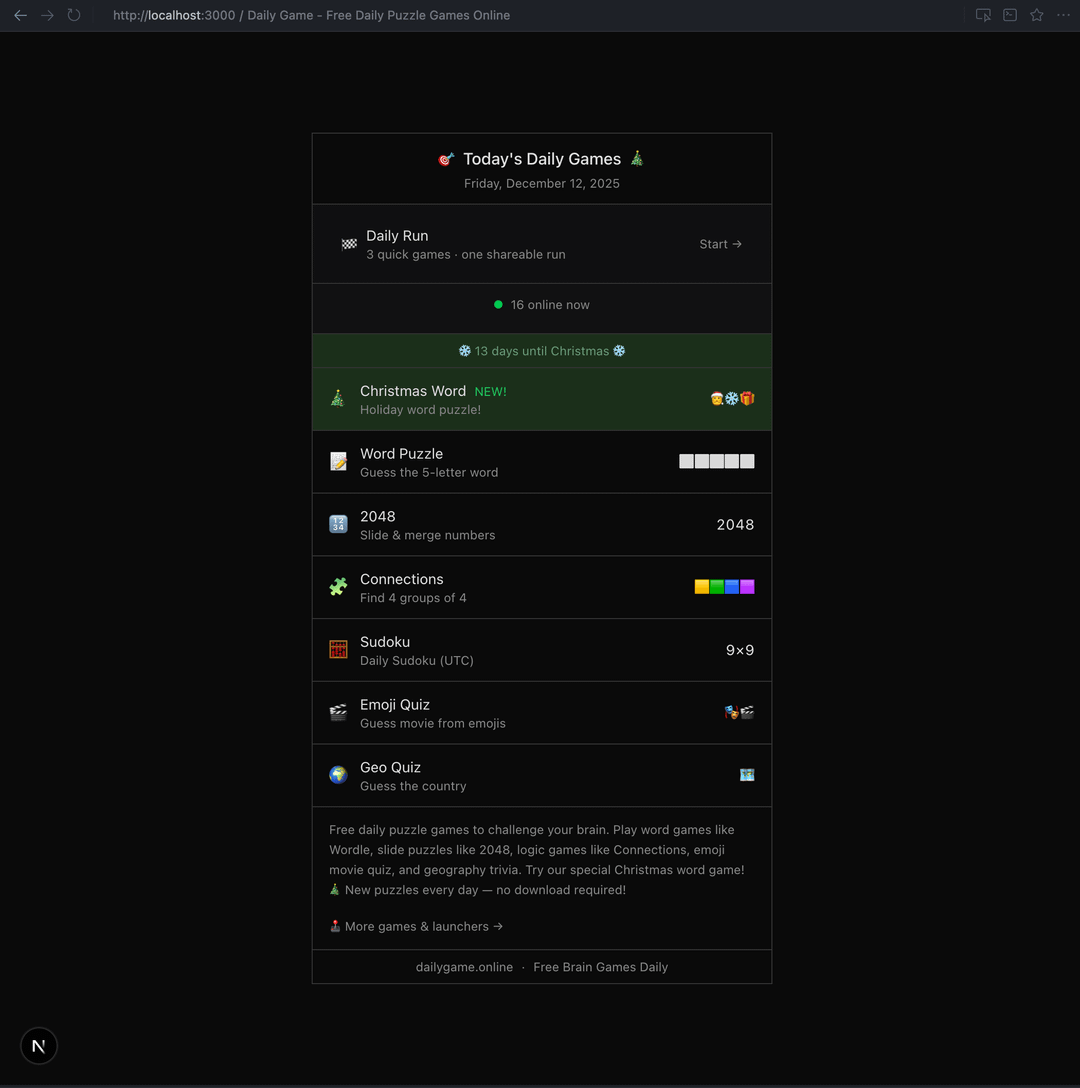This screenshot has width=1080, height=1088.
Task: Click the green online status dot
Action: pos(498,305)
